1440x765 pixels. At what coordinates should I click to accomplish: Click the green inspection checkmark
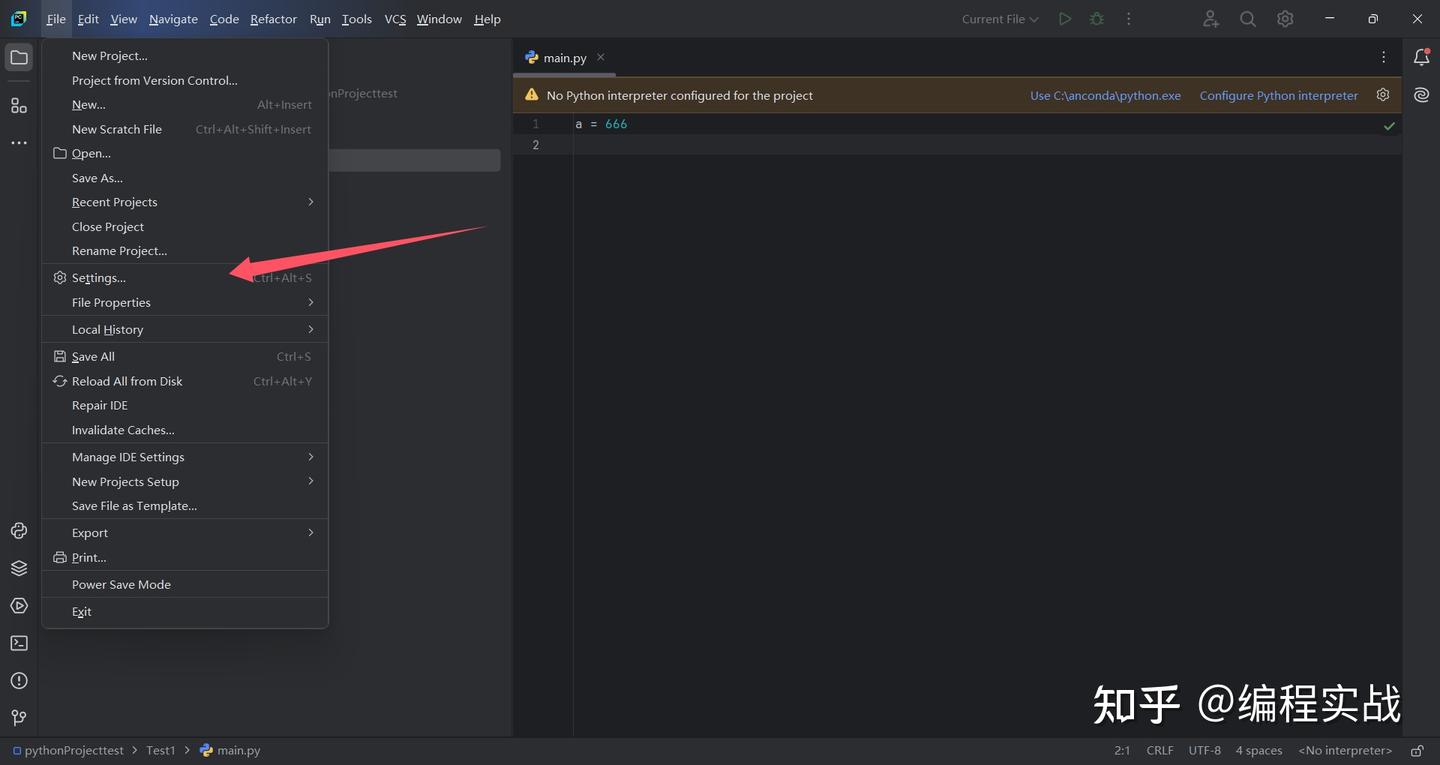1389,126
